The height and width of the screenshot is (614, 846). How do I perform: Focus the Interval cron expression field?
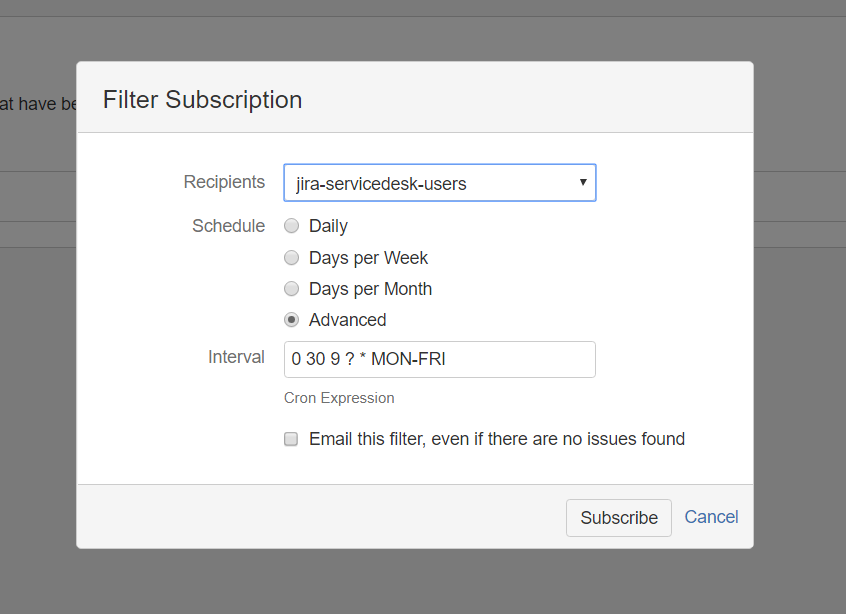coord(440,359)
